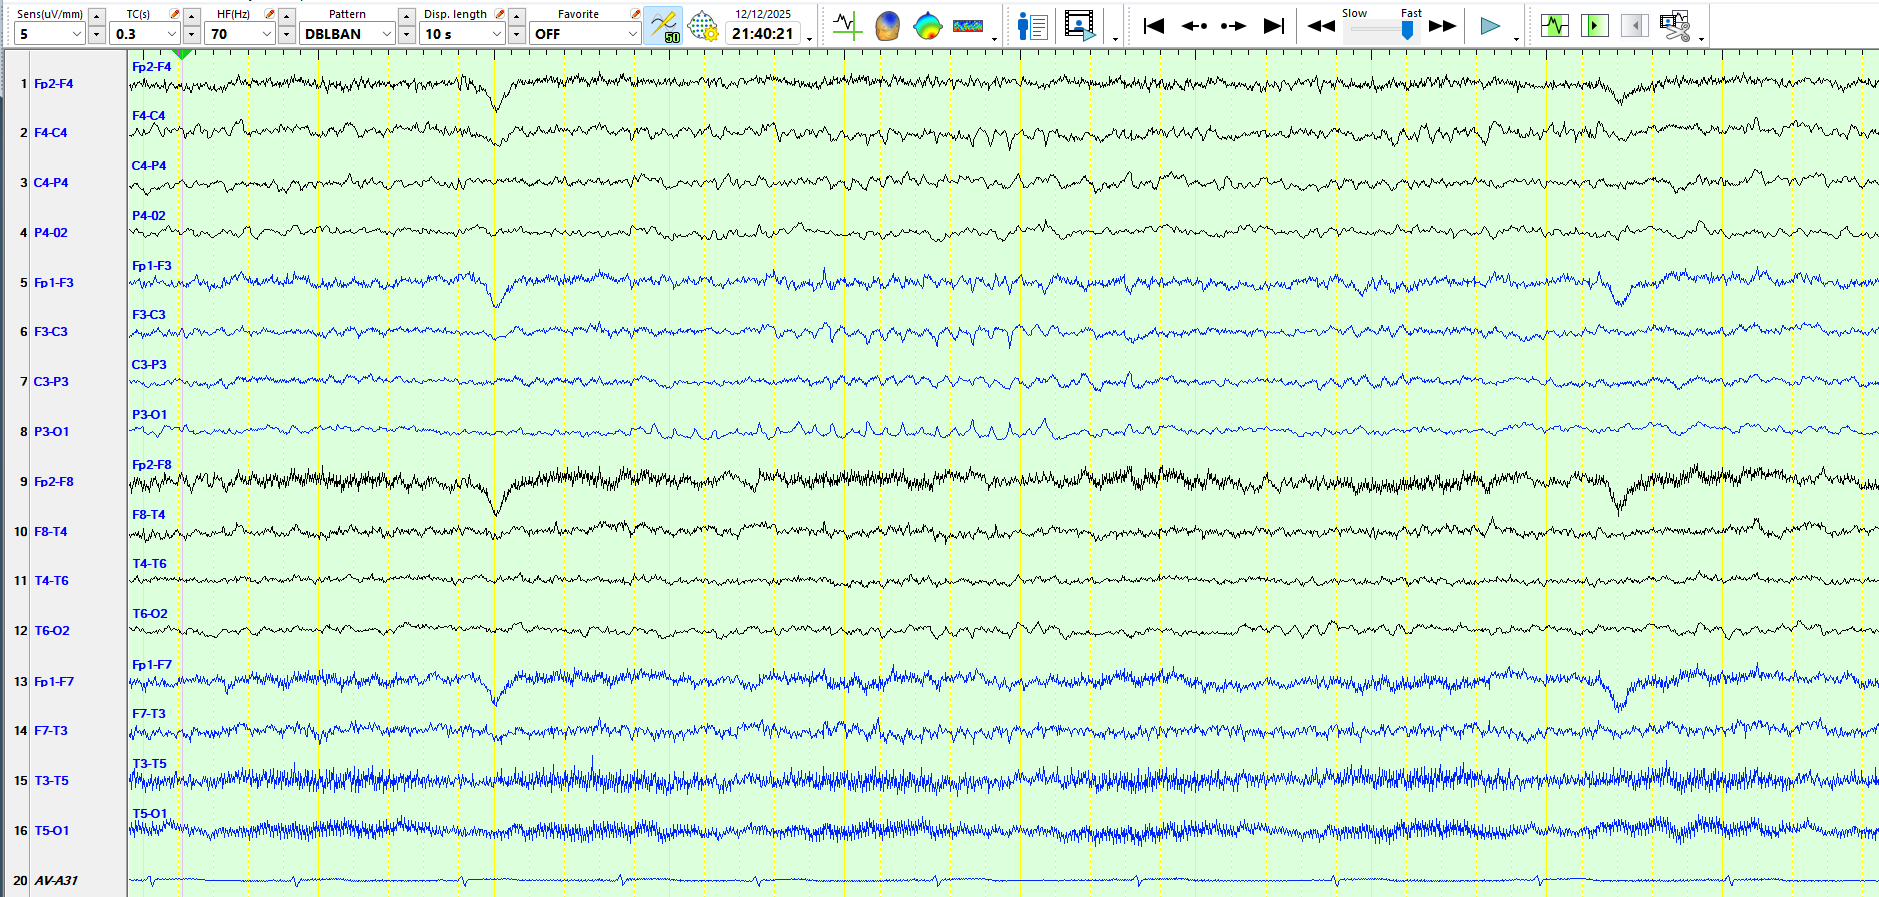Click the green page-forward icon

[x=1595, y=25]
